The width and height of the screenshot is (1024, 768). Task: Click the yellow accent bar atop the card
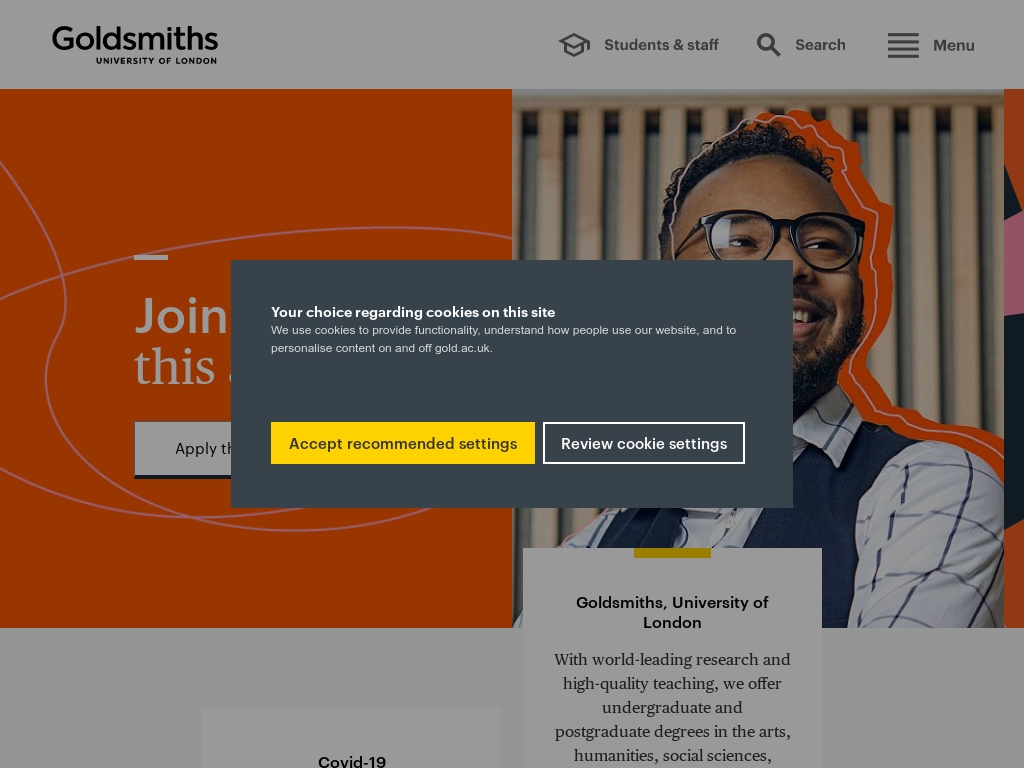(672, 553)
